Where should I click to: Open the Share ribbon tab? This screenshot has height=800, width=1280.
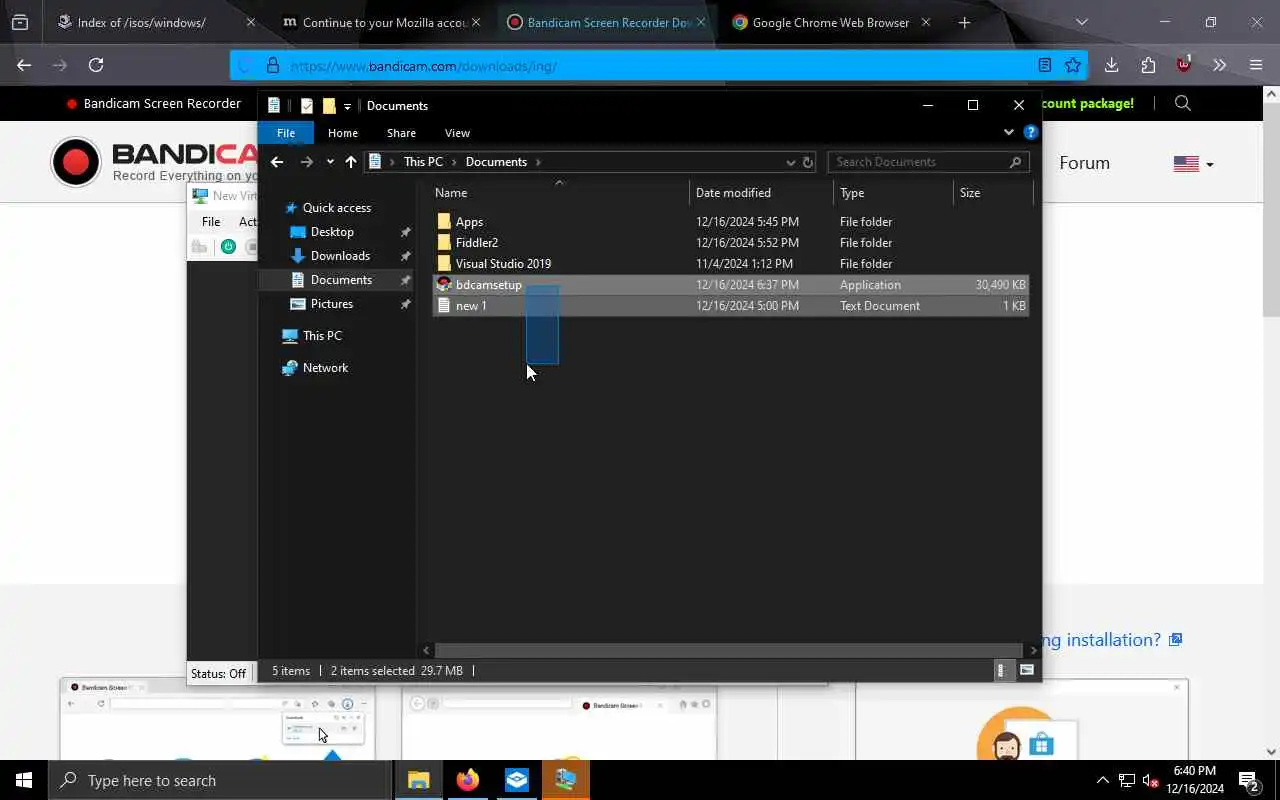401,133
